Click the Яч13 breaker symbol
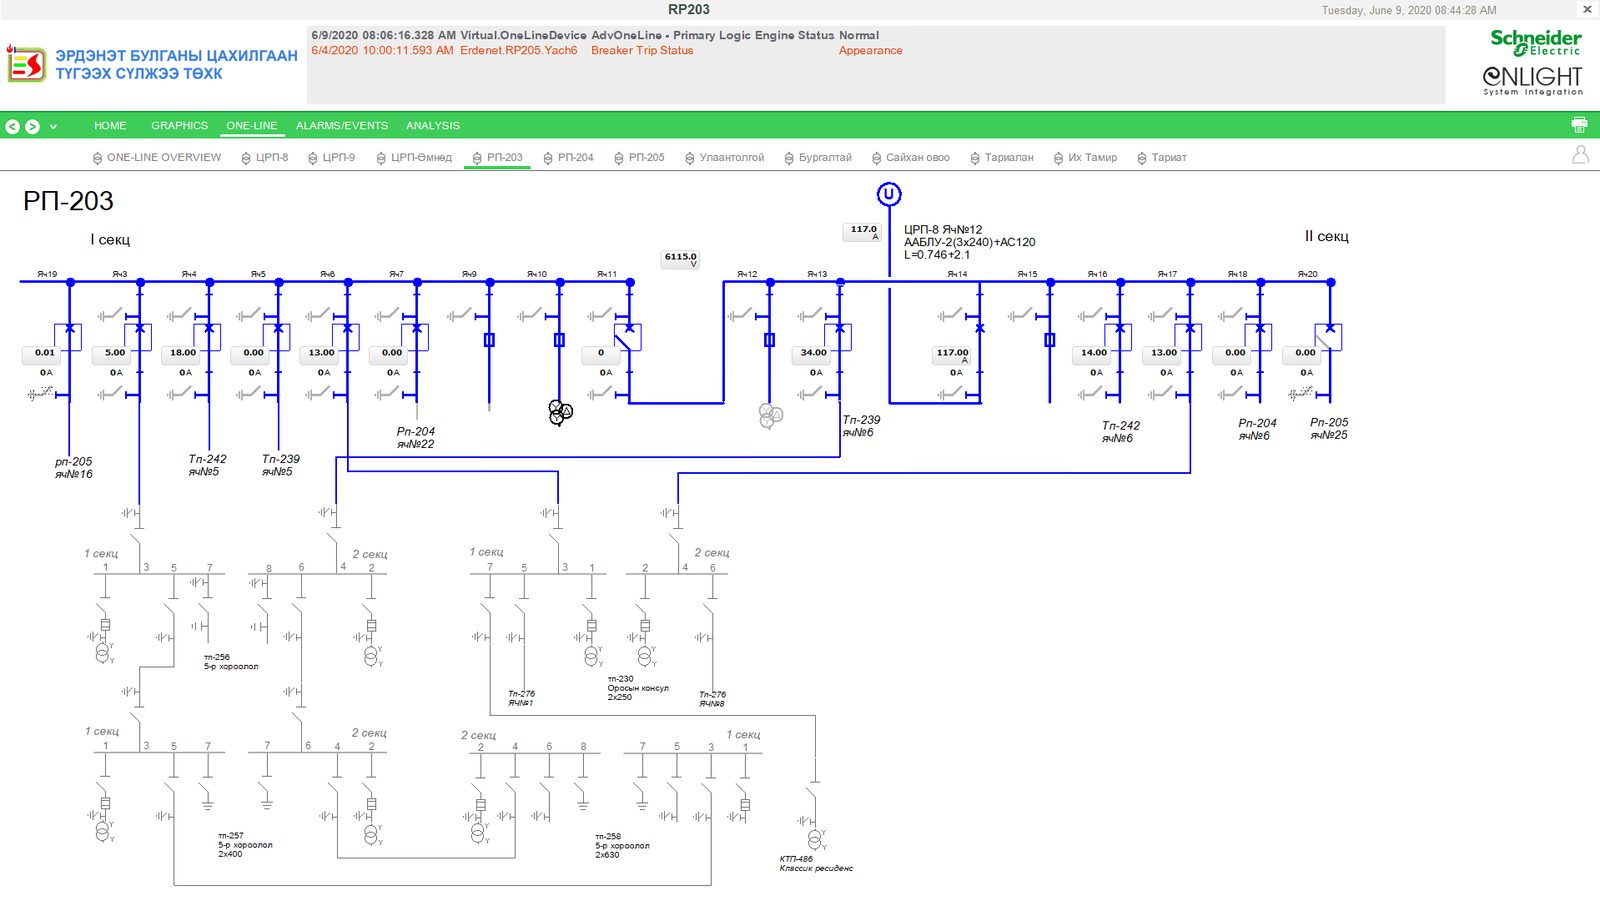The height and width of the screenshot is (901, 1600). coord(839,336)
